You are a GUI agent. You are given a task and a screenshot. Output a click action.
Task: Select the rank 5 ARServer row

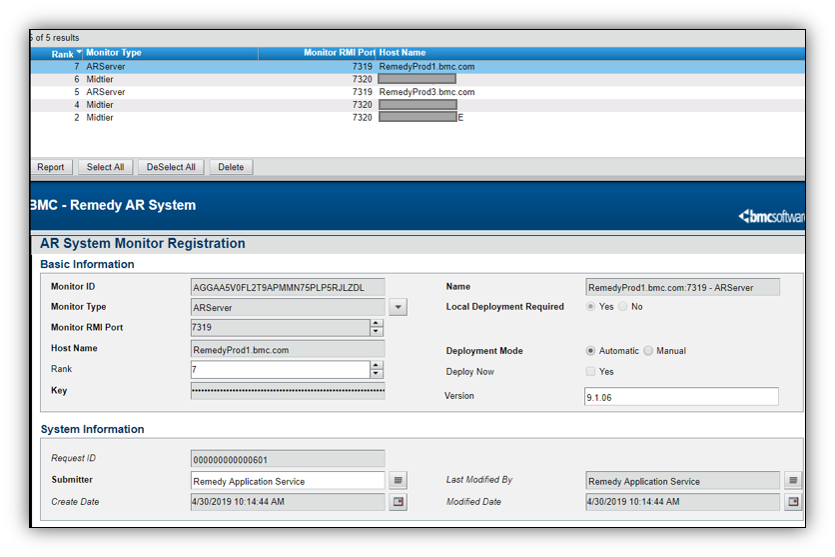click(x=418, y=92)
